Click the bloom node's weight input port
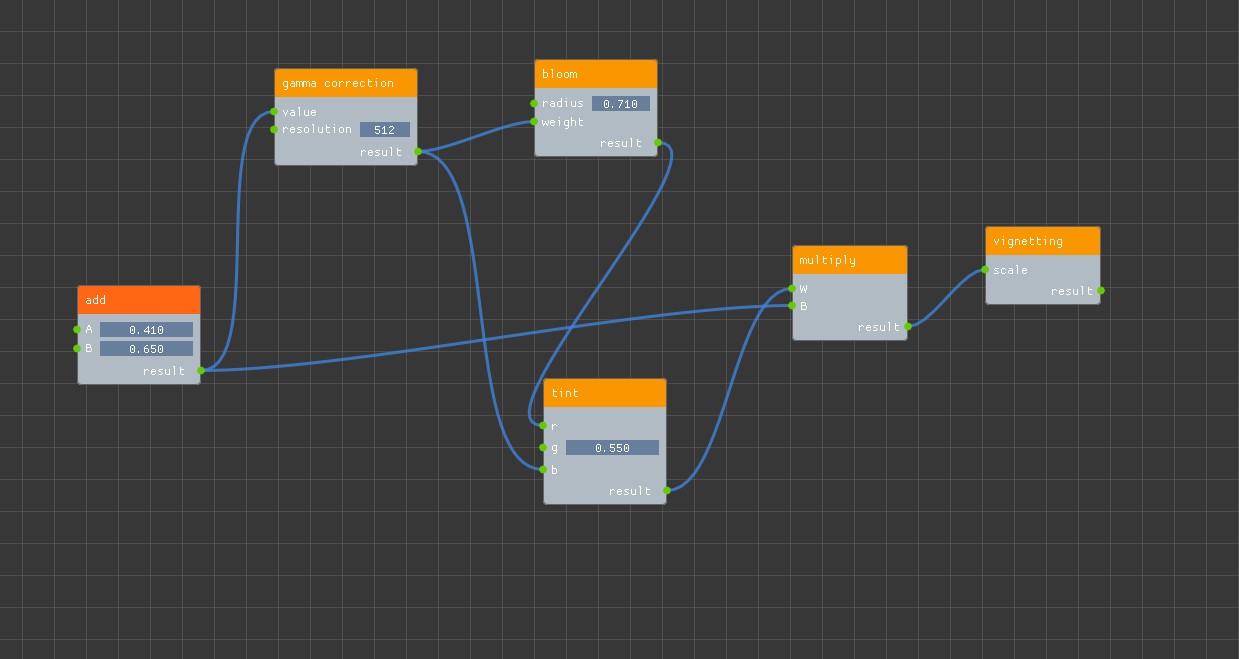1239x659 pixels. [x=535, y=122]
